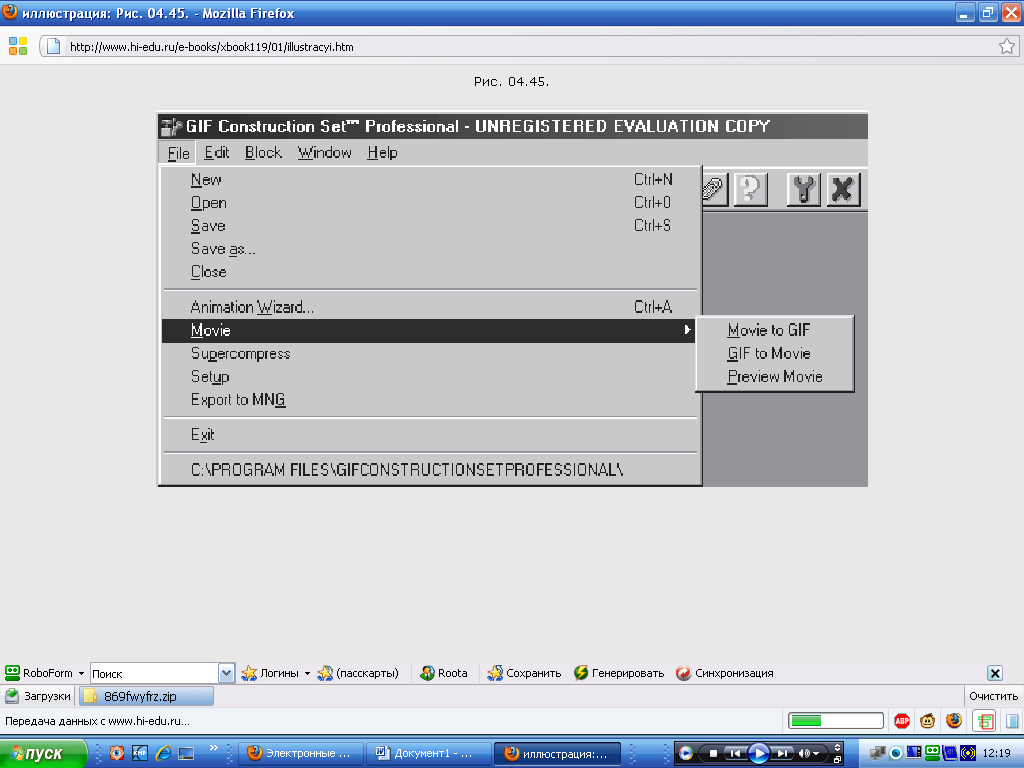Click the пуск Start button
This screenshot has height=768, width=1024.
[43, 754]
